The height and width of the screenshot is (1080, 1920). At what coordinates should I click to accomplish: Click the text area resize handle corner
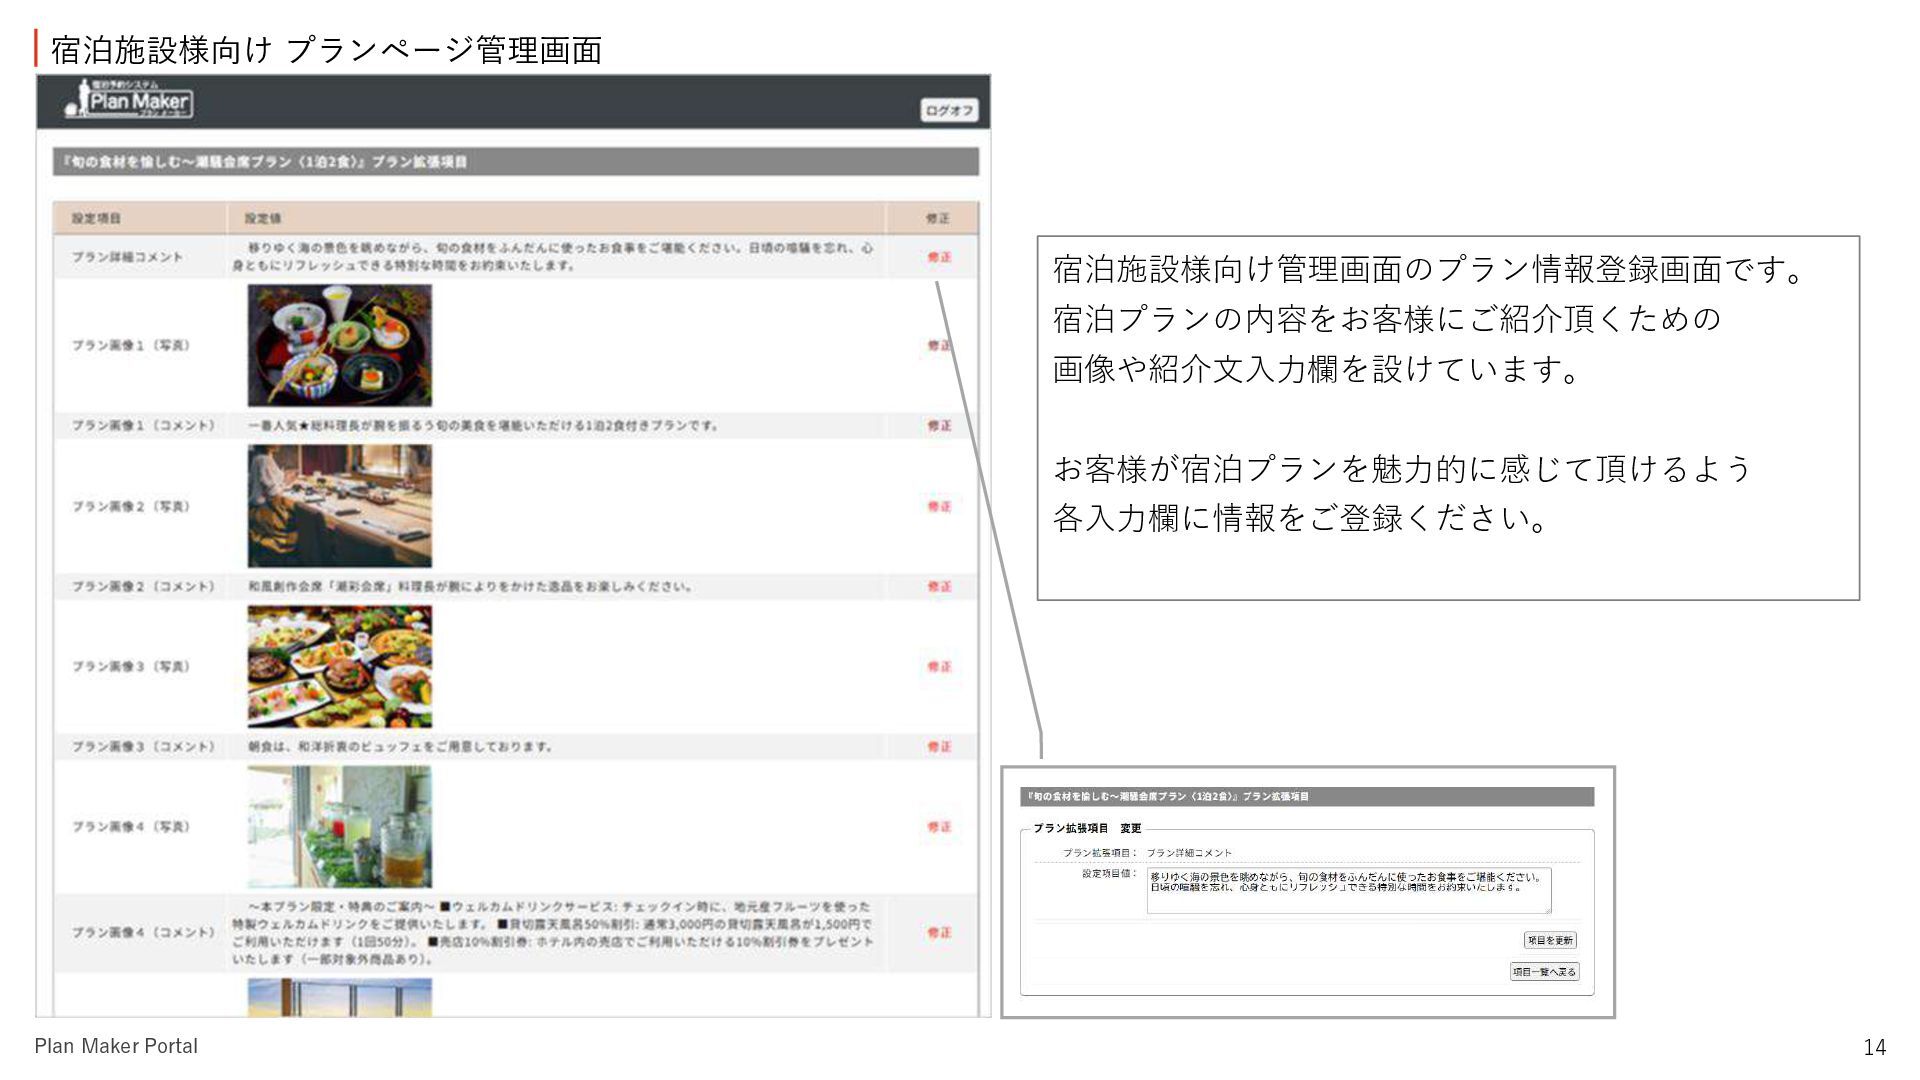(x=1548, y=910)
